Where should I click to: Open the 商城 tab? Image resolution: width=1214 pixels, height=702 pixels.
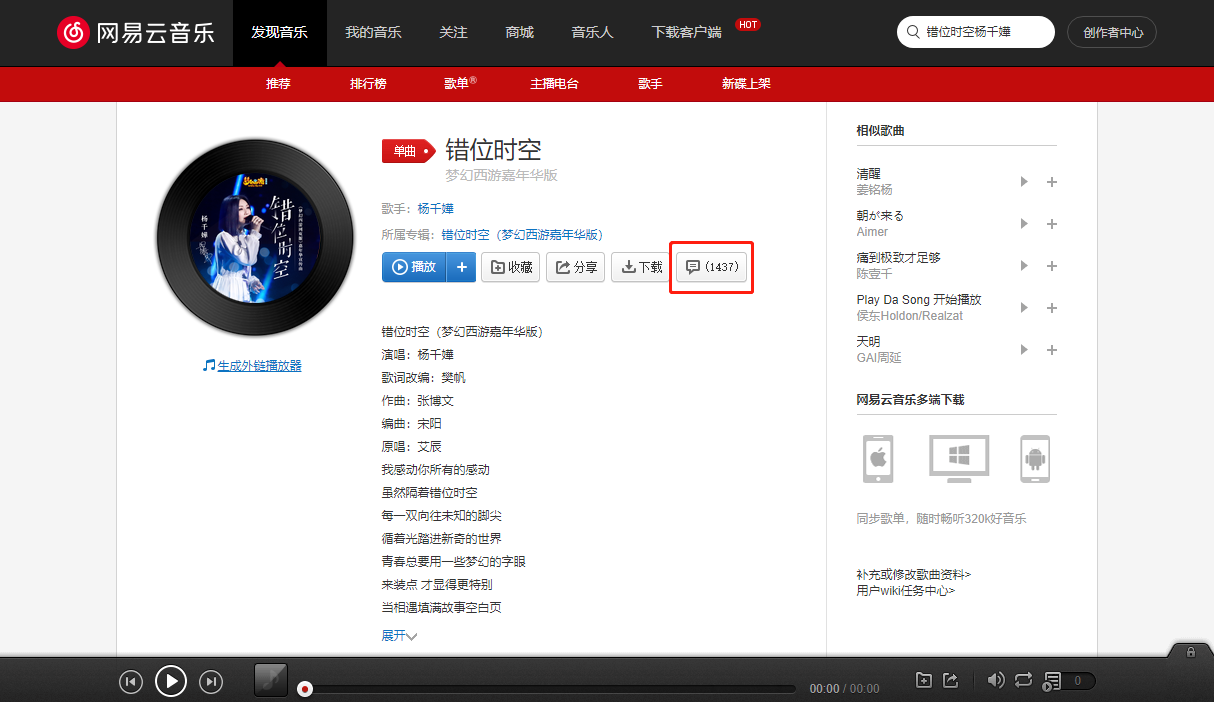520,33
